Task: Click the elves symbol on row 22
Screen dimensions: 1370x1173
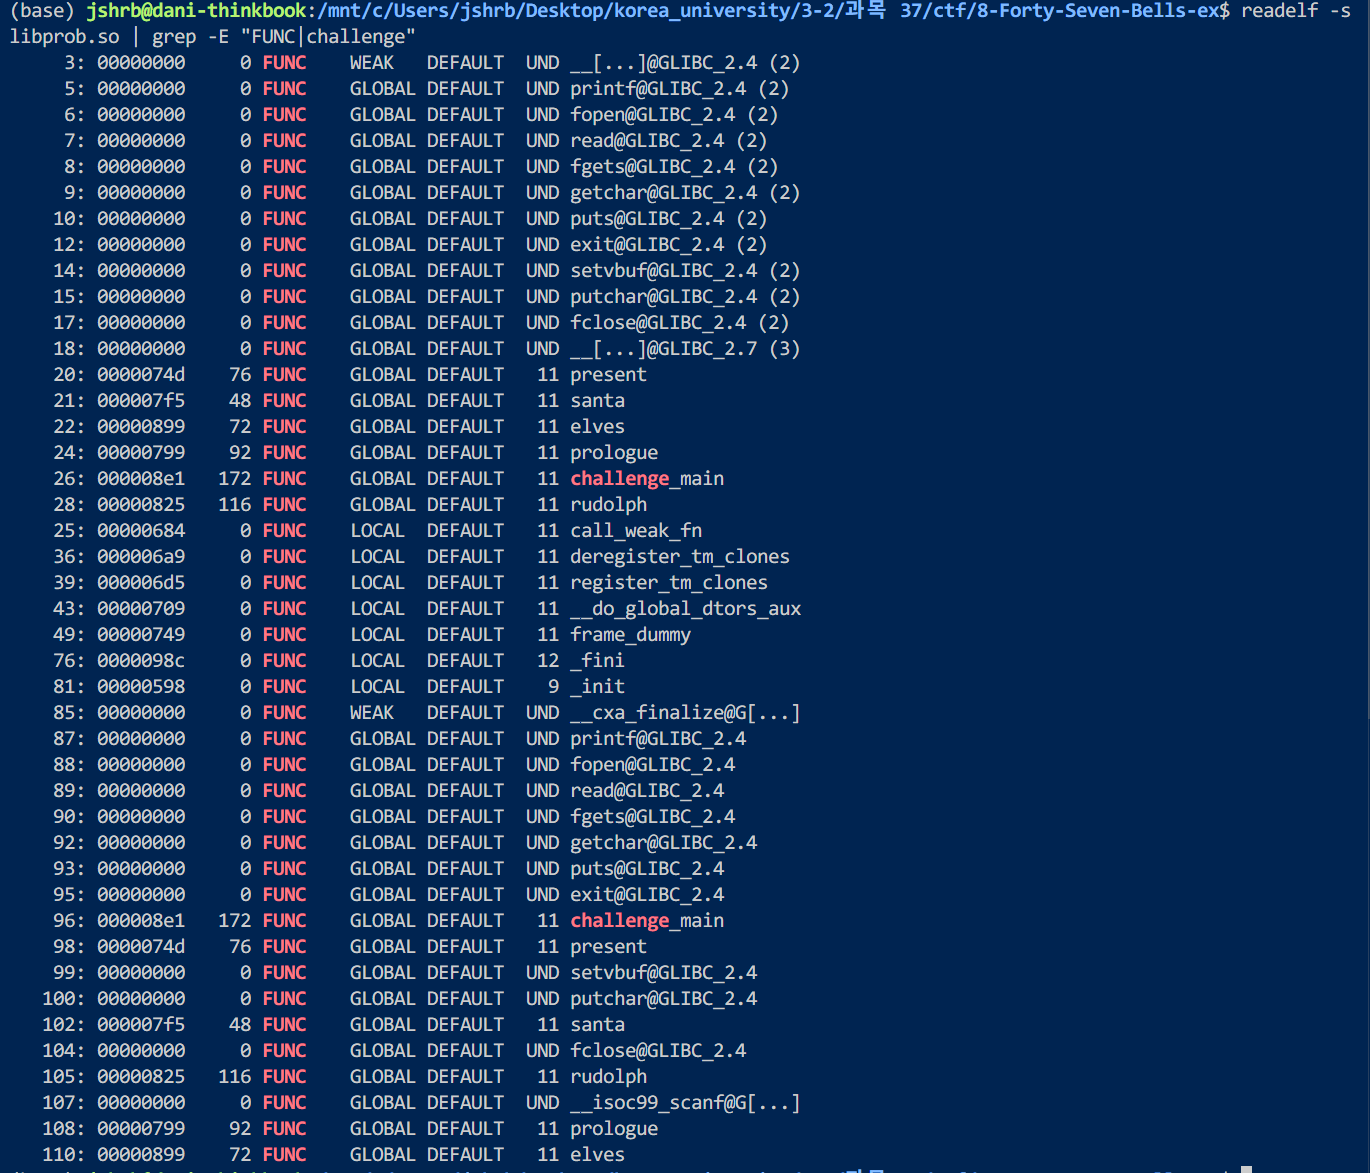Action: click(x=597, y=427)
